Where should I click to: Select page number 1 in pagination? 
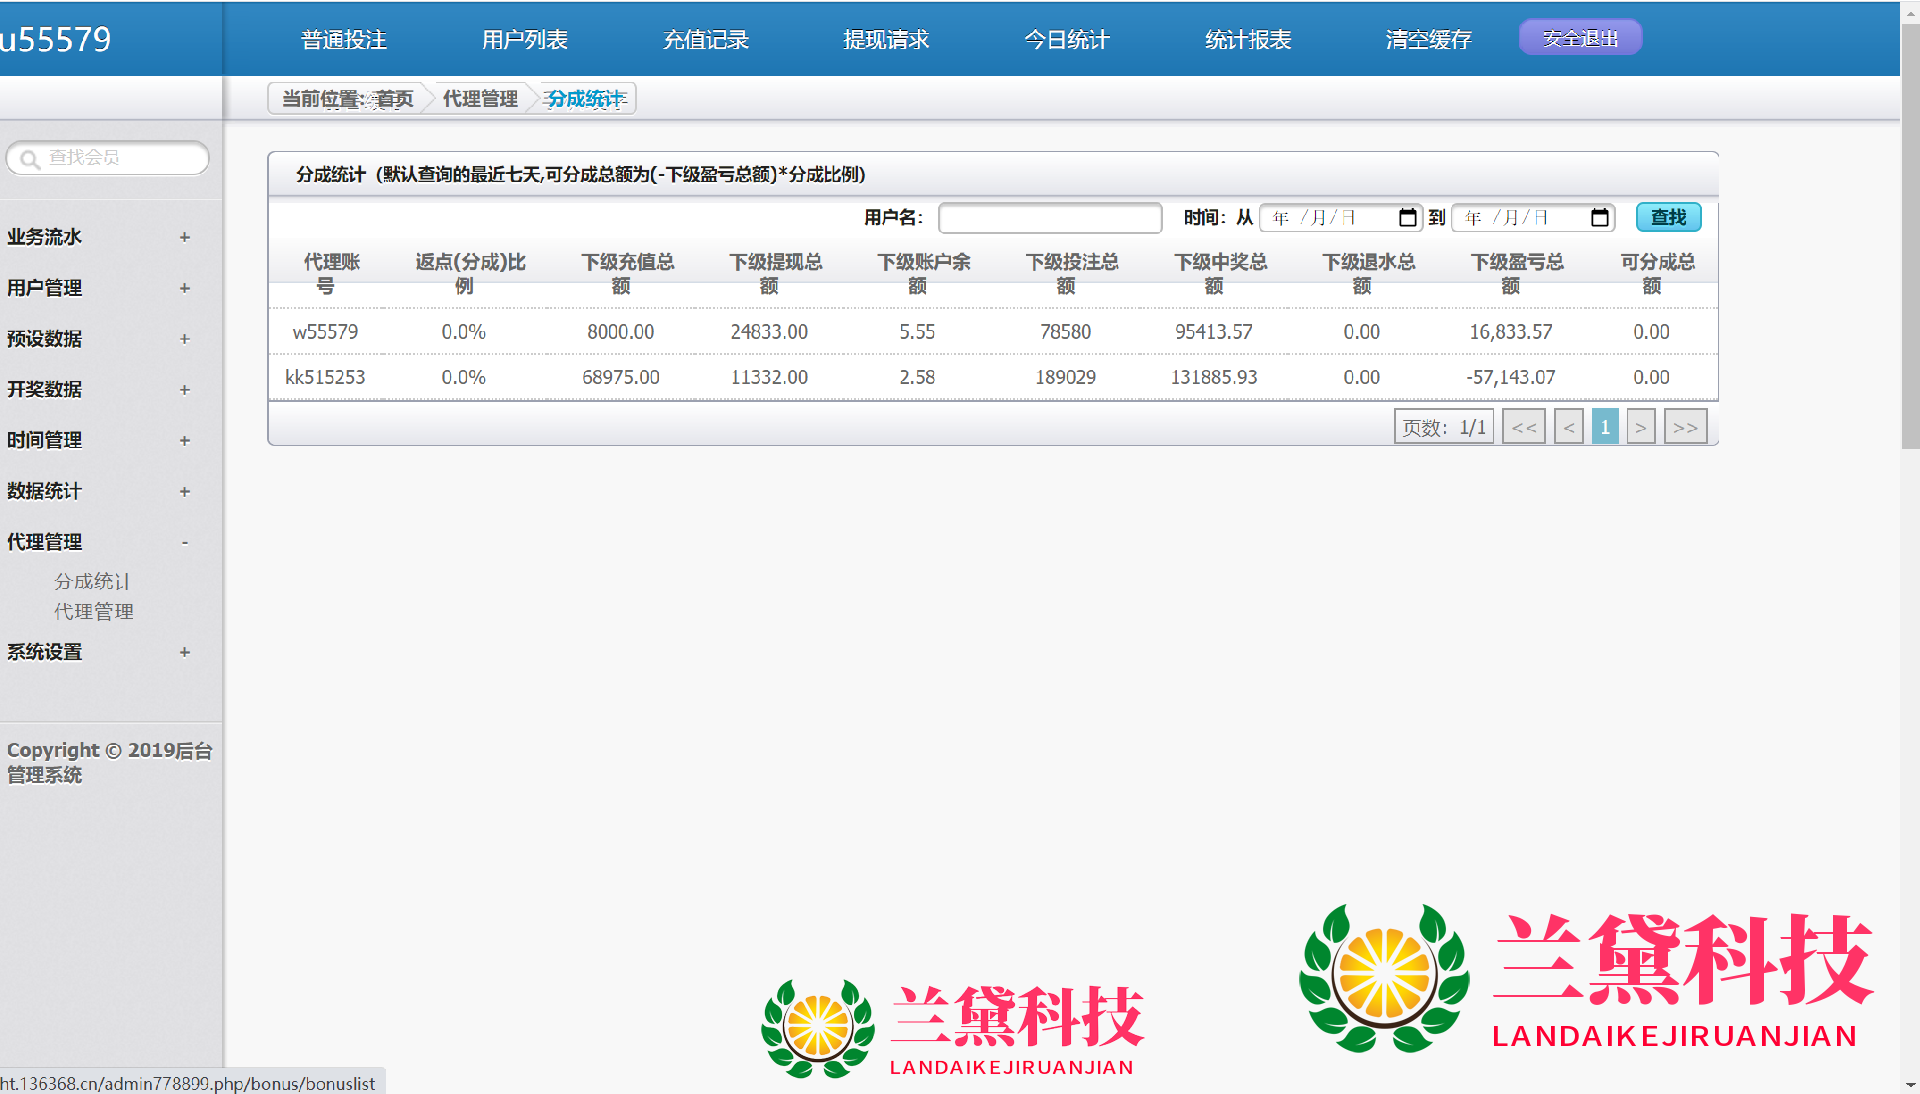[x=1604, y=427]
